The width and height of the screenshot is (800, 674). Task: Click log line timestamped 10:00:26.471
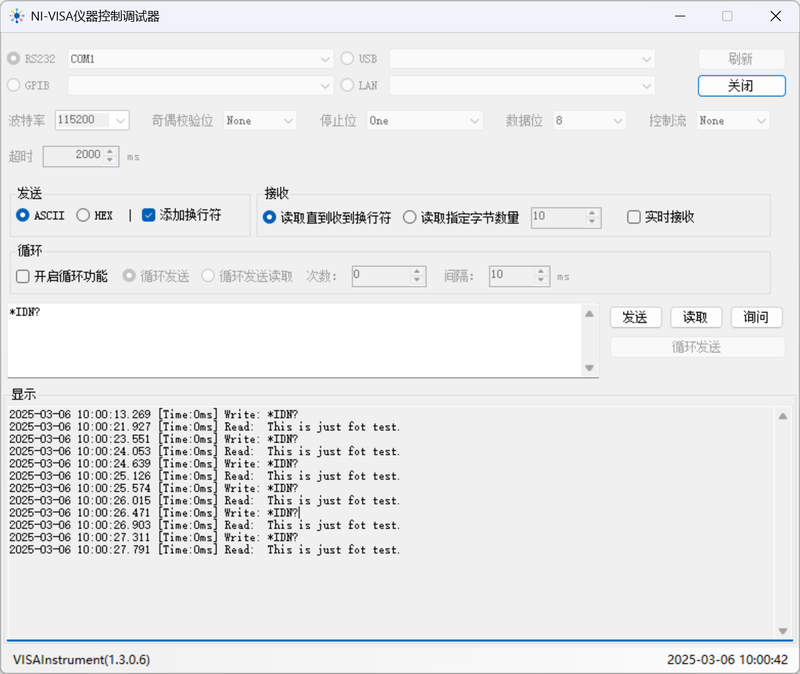[154, 512]
